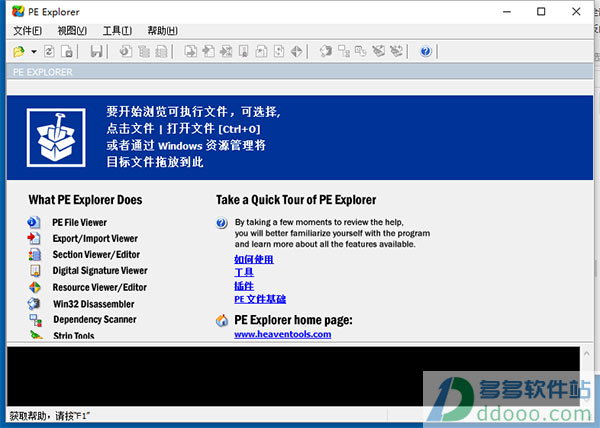Launch the Disassembler from the toolbar
The height and width of the screenshot is (428, 600).
[x=326, y=51]
